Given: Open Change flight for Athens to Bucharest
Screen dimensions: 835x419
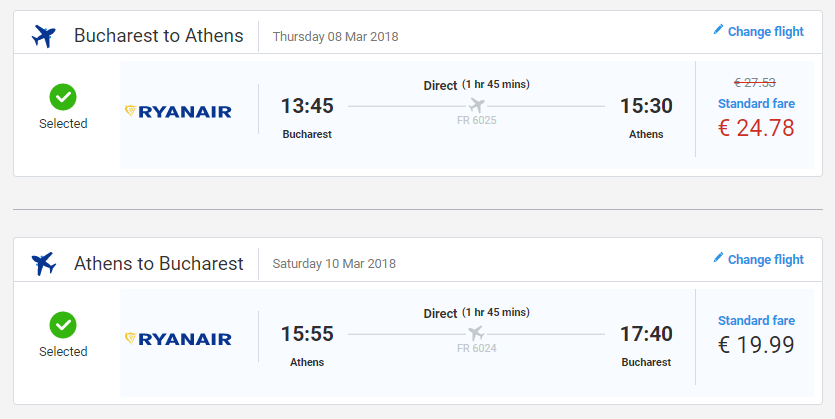Looking at the screenshot, I should 765,259.
